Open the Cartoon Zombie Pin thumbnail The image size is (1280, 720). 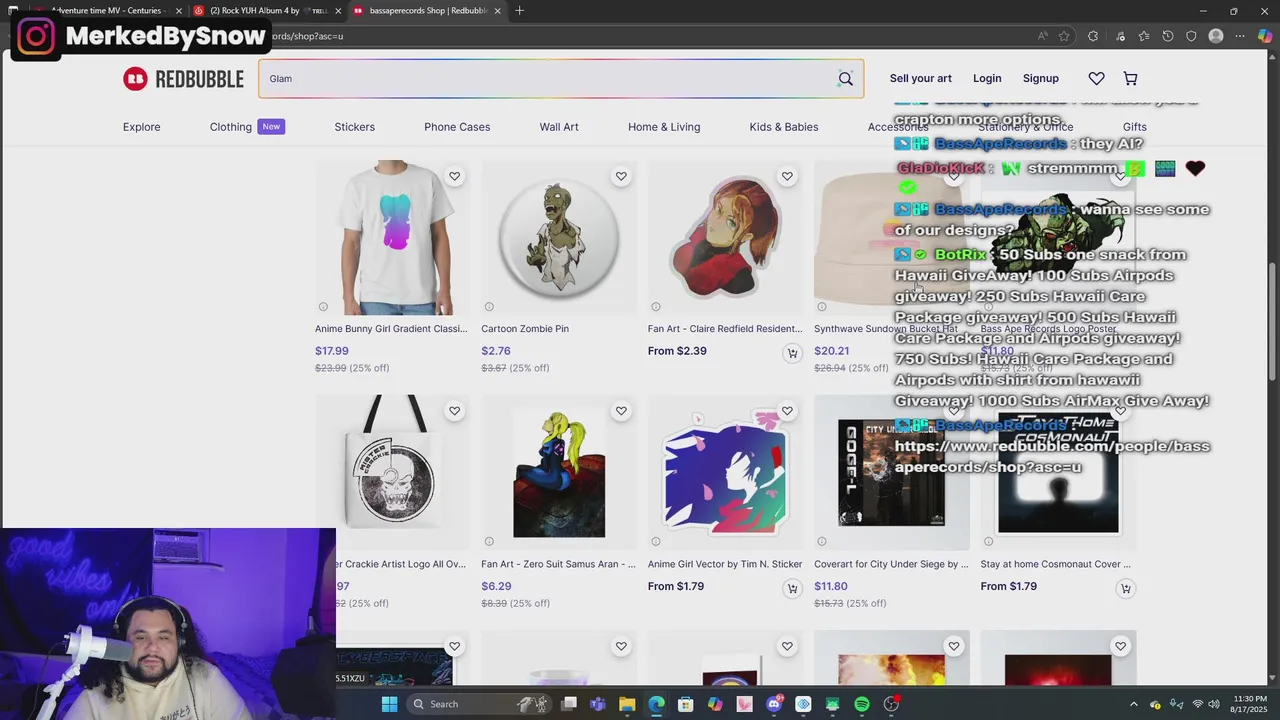(558, 238)
